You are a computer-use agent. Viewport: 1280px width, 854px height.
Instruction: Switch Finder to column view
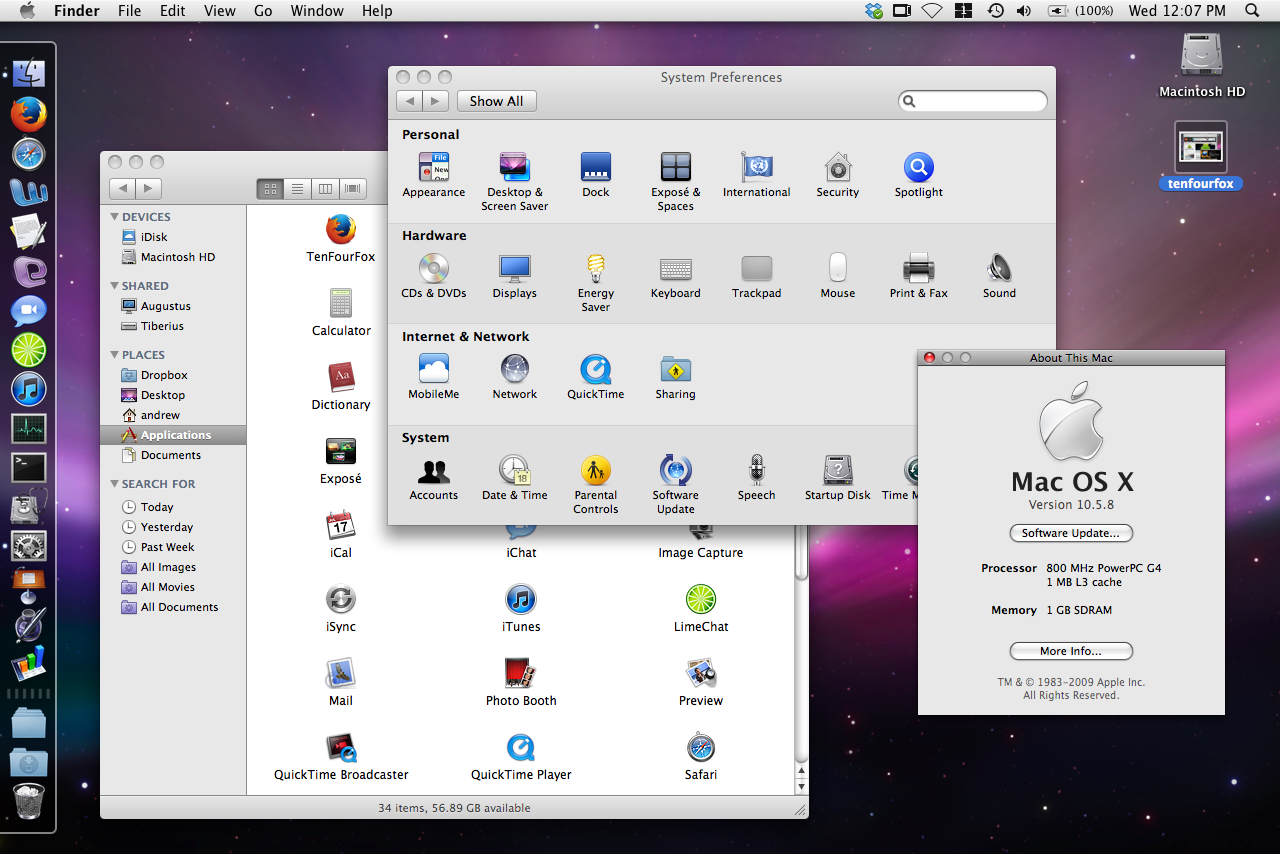(325, 188)
